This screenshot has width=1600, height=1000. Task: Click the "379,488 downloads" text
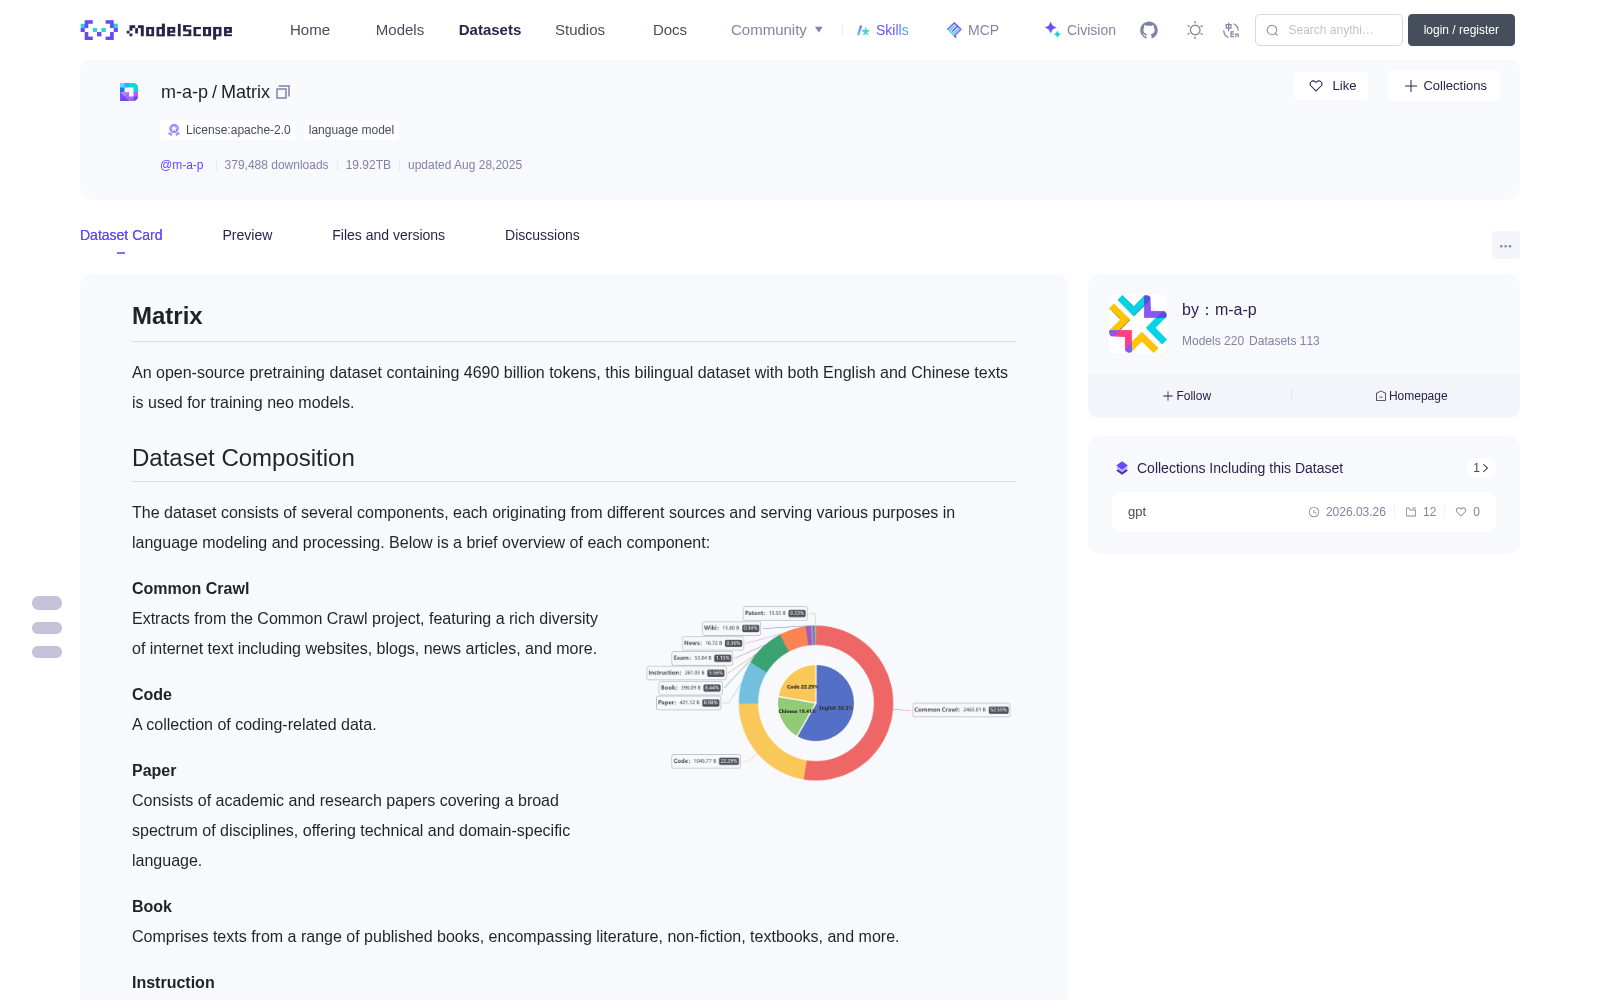[x=276, y=165]
